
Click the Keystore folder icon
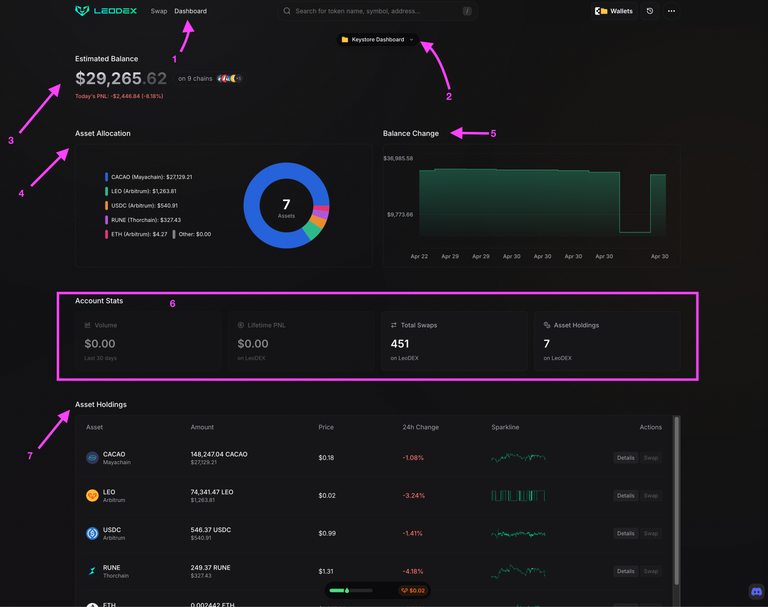click(345, 39)
